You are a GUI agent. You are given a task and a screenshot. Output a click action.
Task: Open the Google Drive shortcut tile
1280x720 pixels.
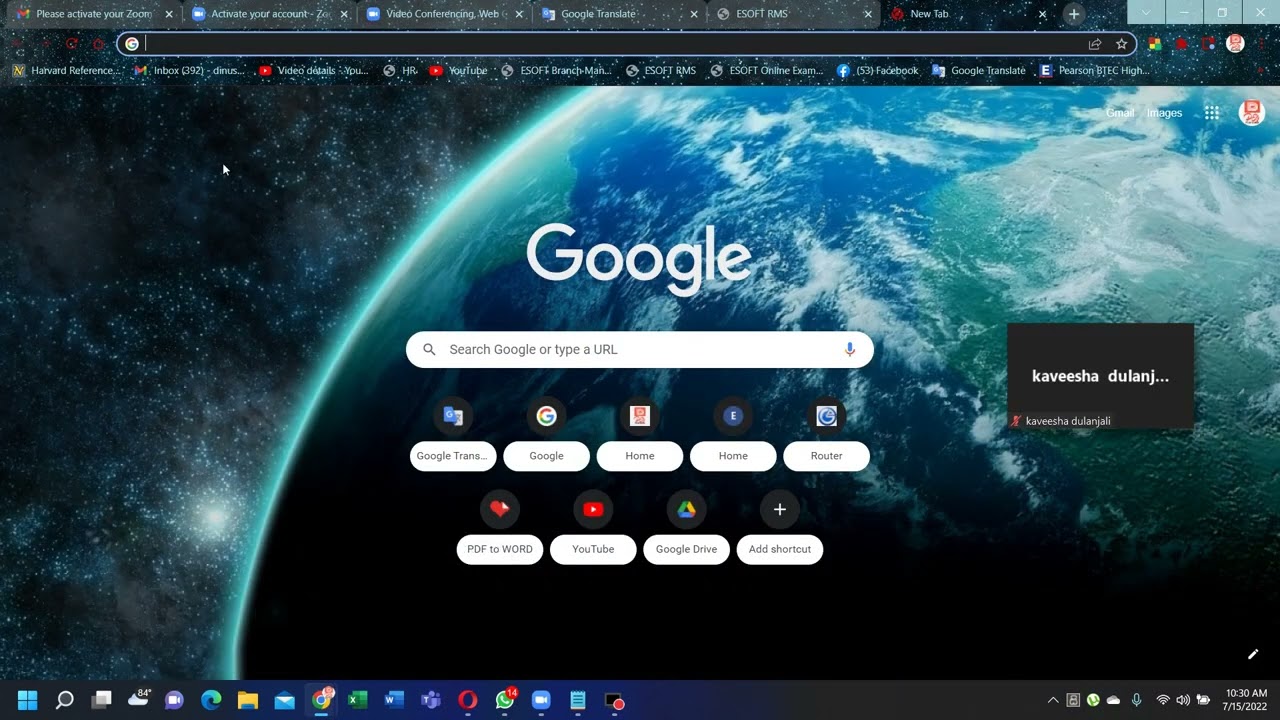click(x=687, y=528)
